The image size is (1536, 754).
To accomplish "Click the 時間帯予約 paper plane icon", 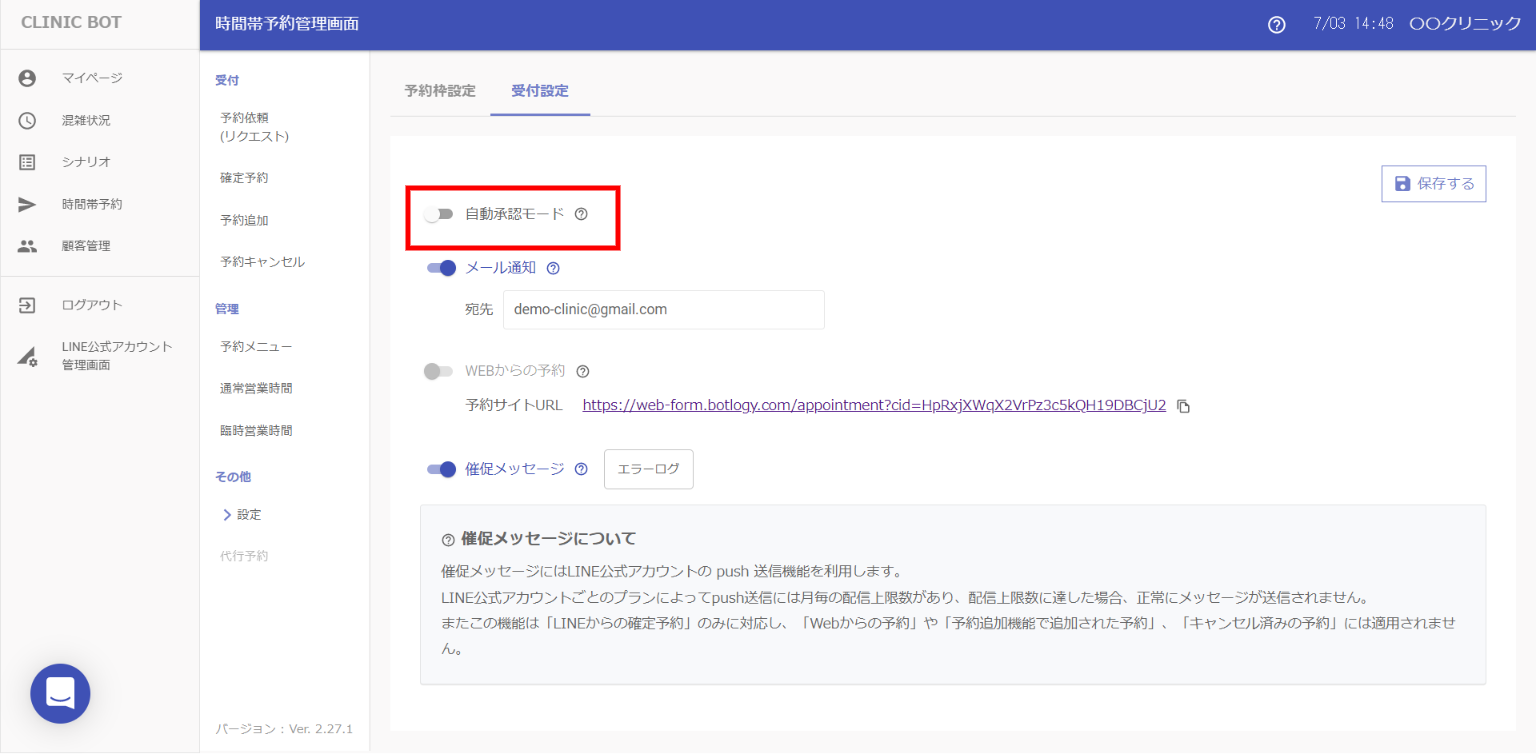I will pyautogui.click(x=27, y=204).
